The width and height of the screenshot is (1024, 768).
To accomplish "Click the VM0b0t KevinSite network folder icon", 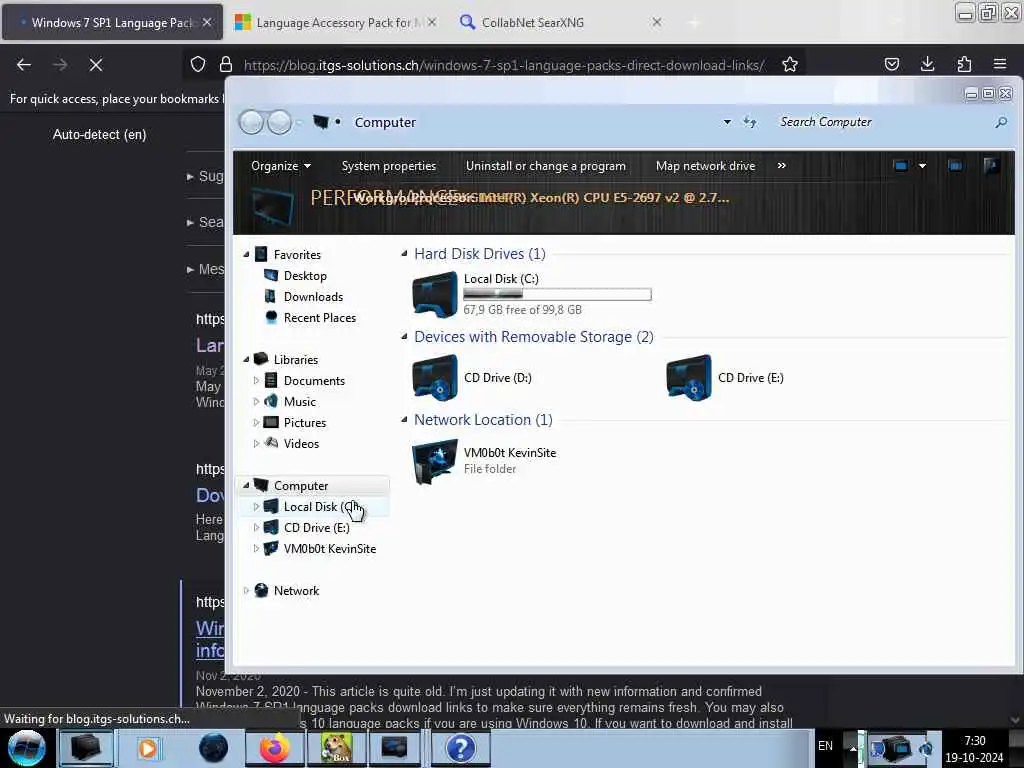I will [435, 462].
